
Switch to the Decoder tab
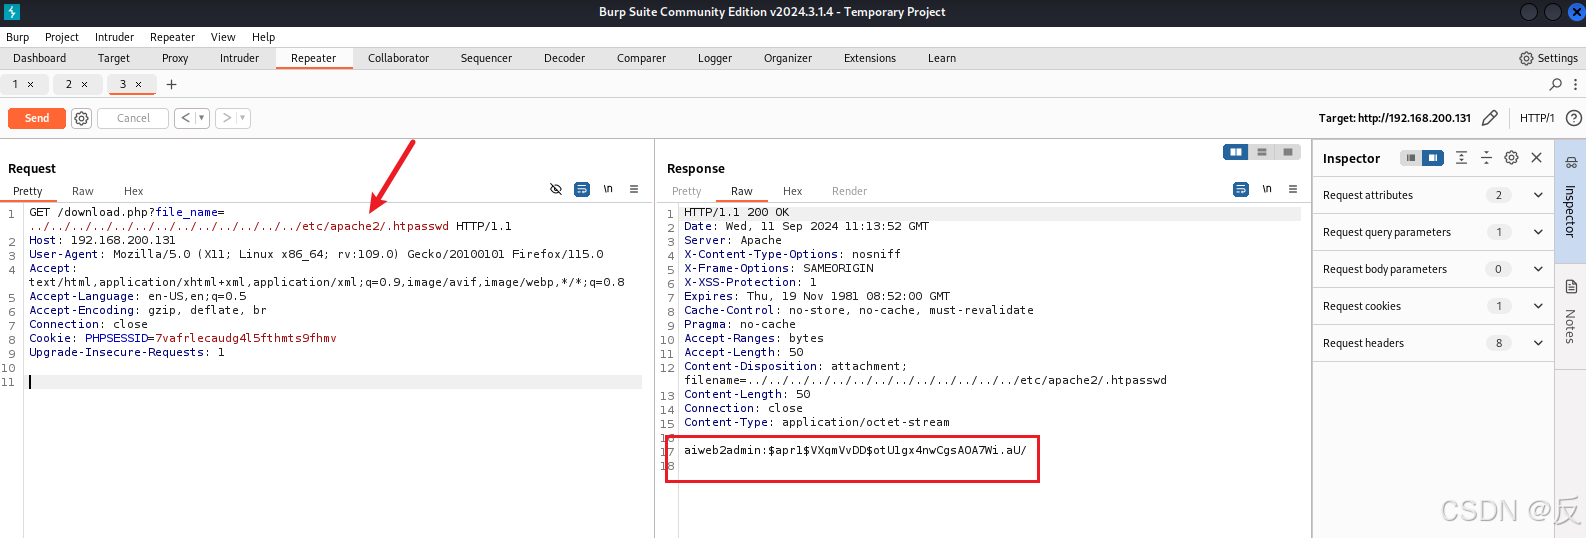pyautogui.click(x=565, y=58)
